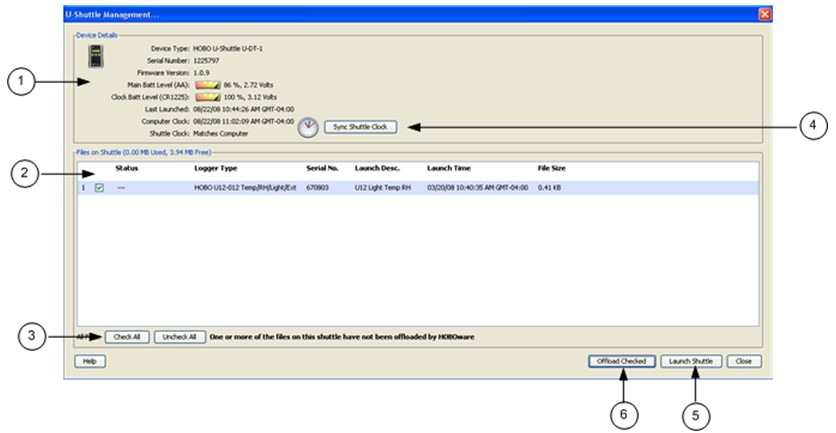836x433 pixels.
Task: Open Help for the shuttle dialog
Action: pyautogui.click(x=90, y=361)
